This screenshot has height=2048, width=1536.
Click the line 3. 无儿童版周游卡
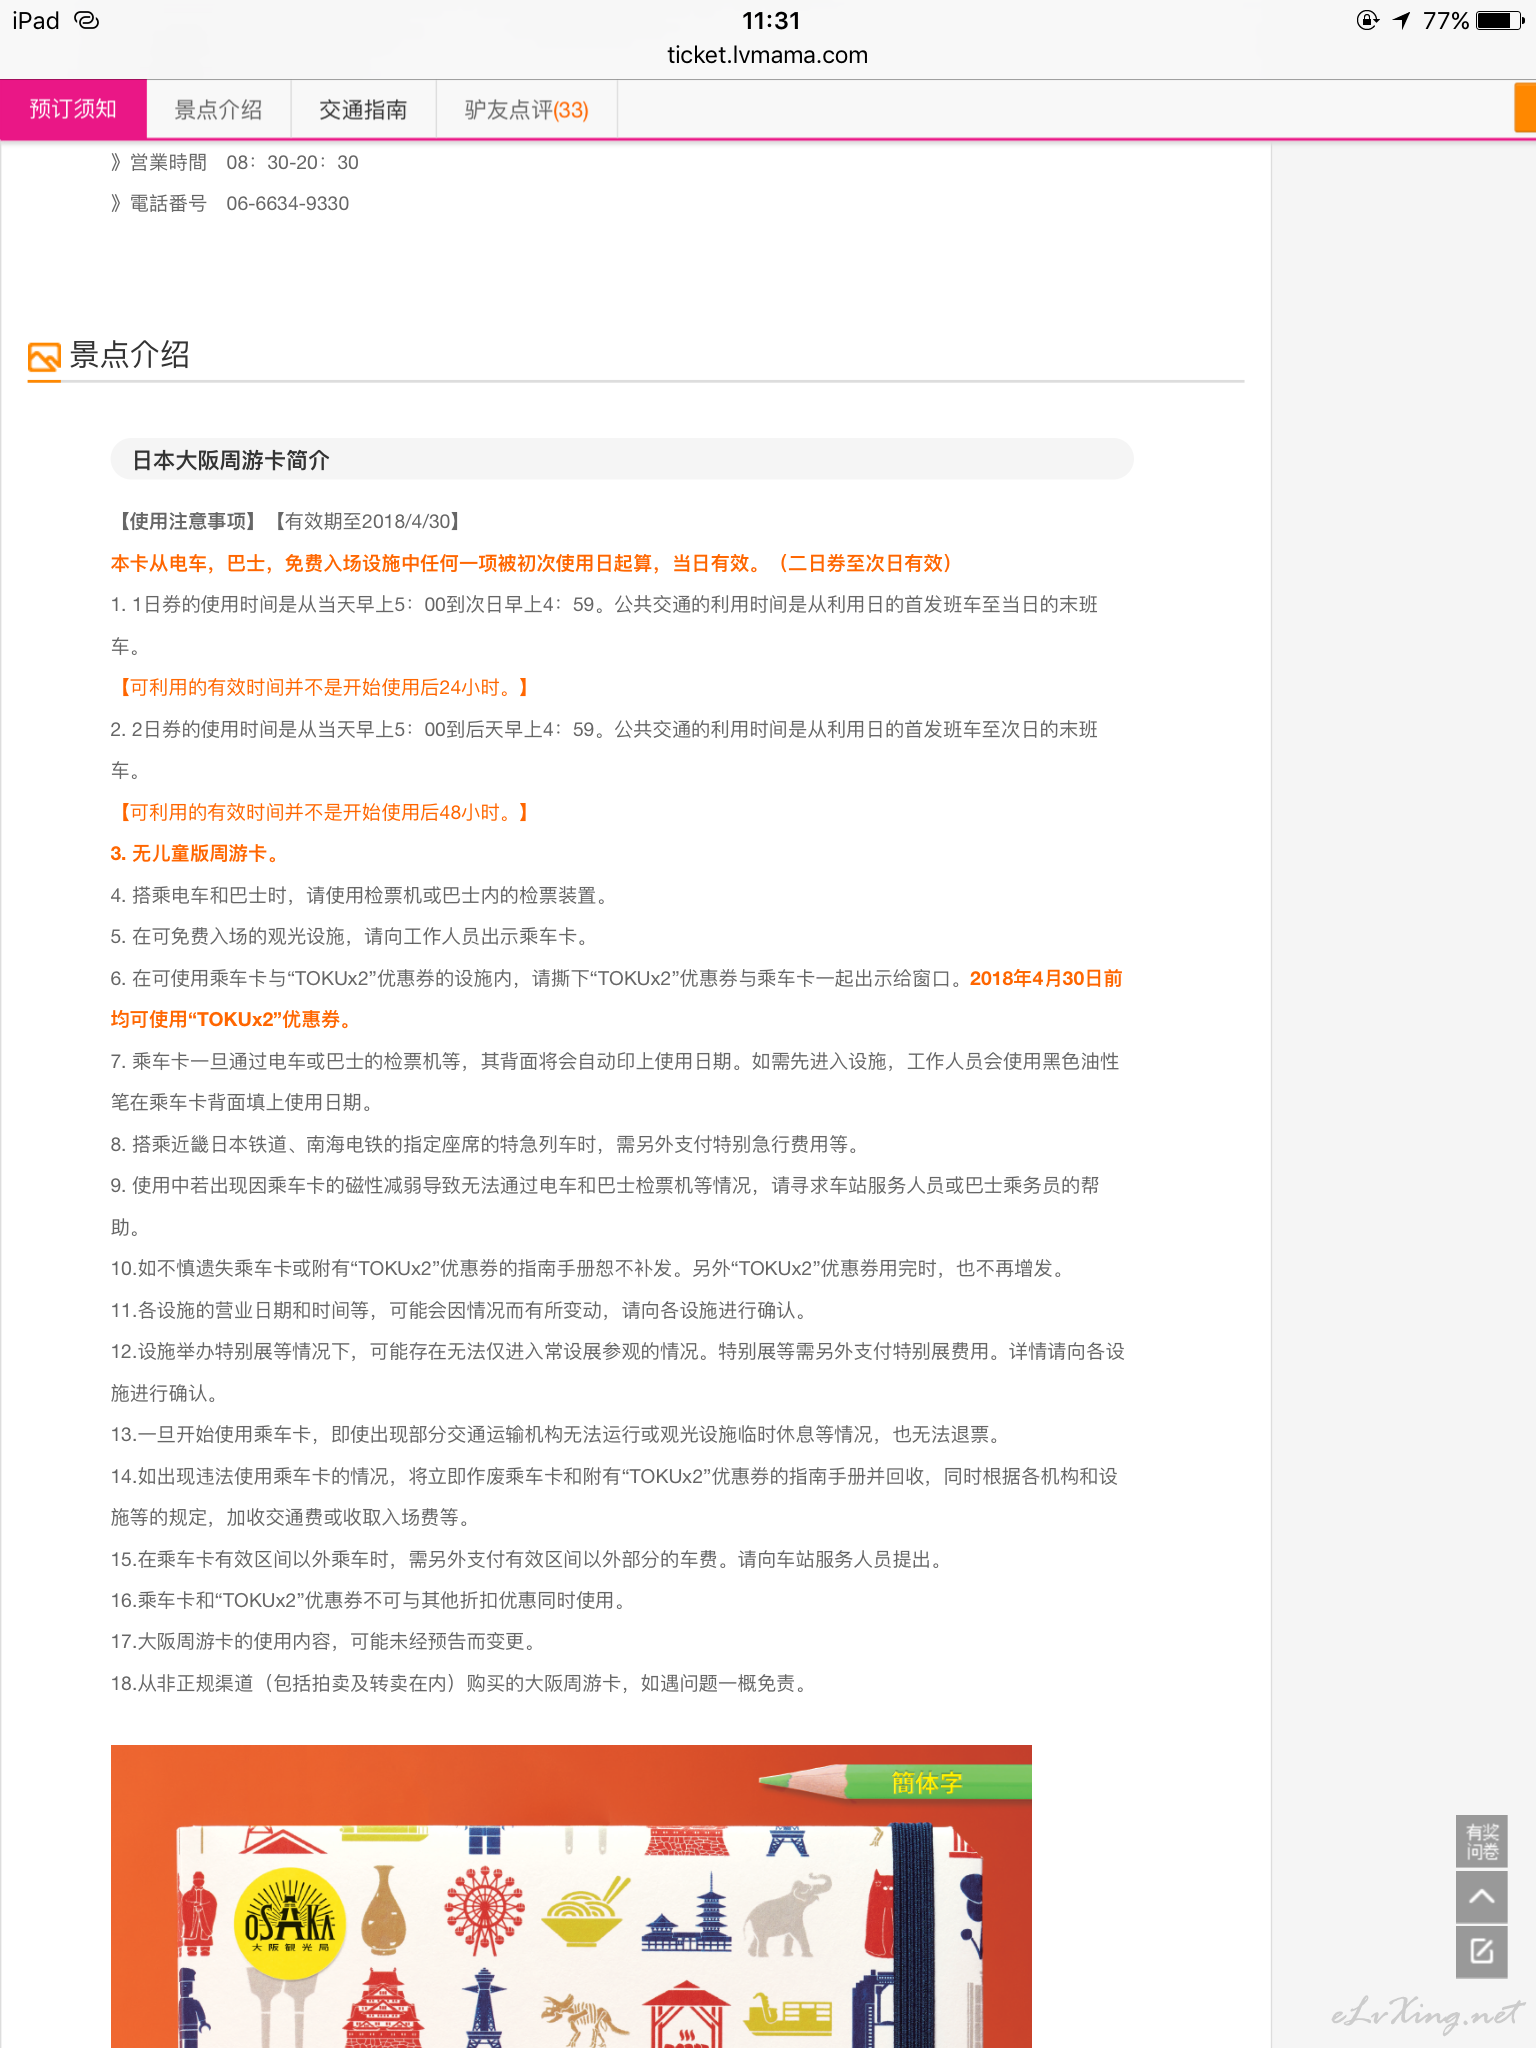coord(197,853)
